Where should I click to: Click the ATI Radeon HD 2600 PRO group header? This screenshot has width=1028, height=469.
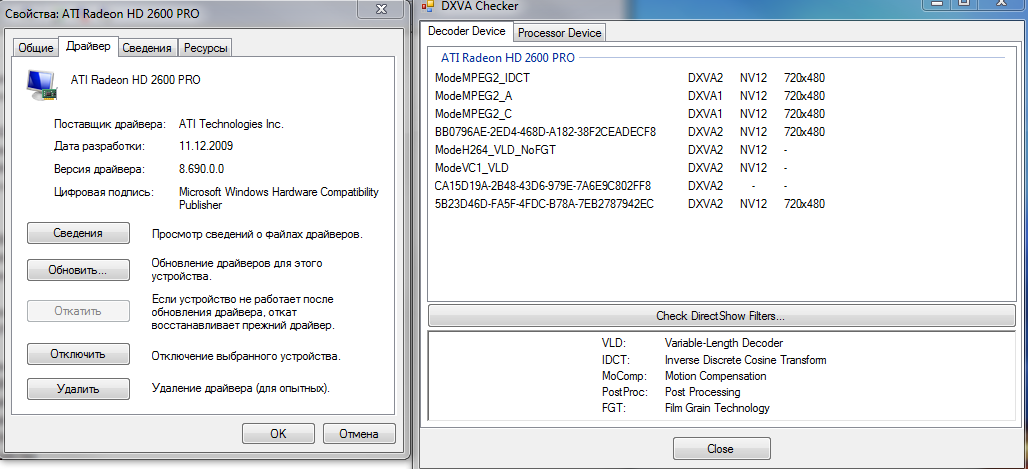[x=507, y=58]
